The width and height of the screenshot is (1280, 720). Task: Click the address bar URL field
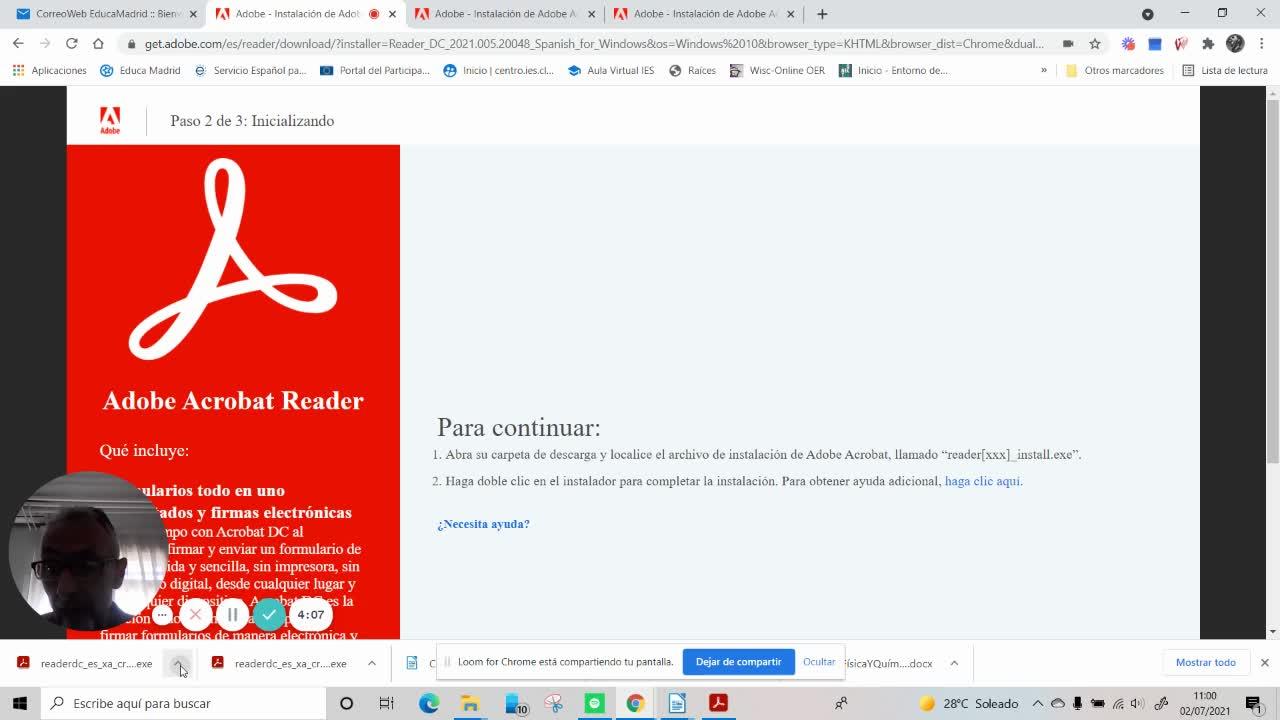pyautogui.click(x=594, y=44)
